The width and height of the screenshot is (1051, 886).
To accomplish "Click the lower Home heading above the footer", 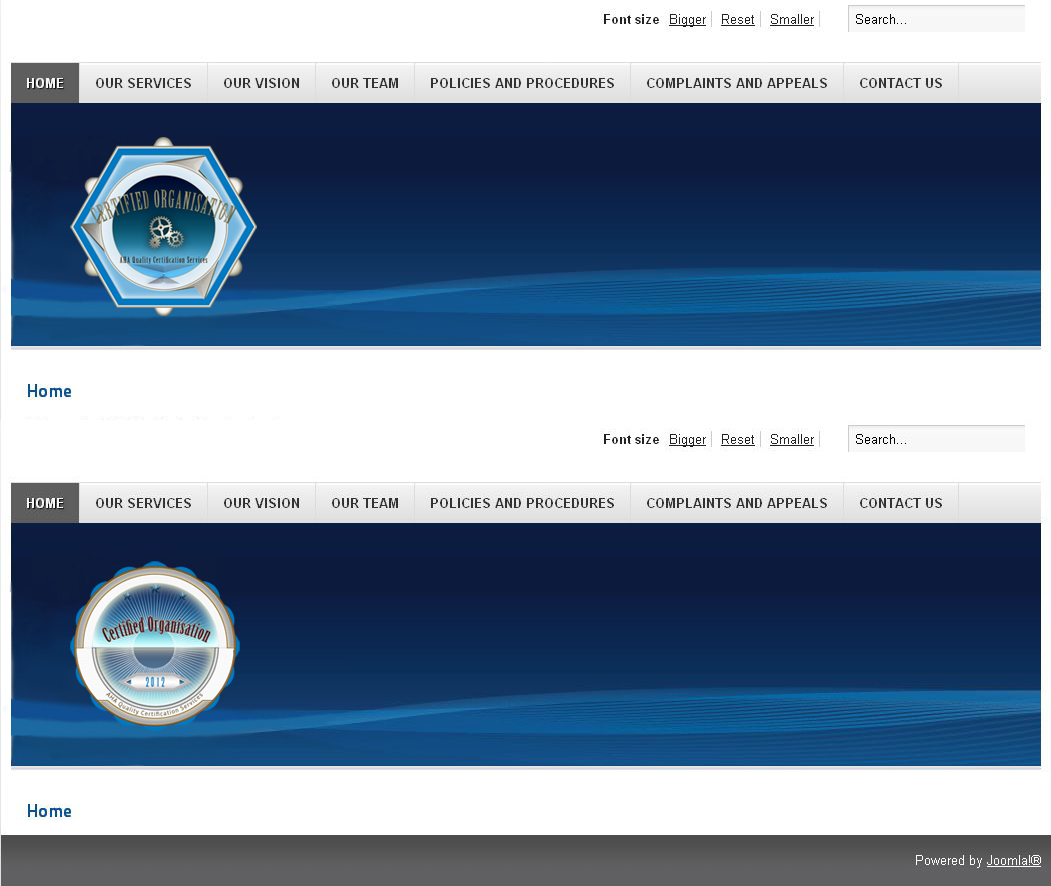I will click(49, 812).
